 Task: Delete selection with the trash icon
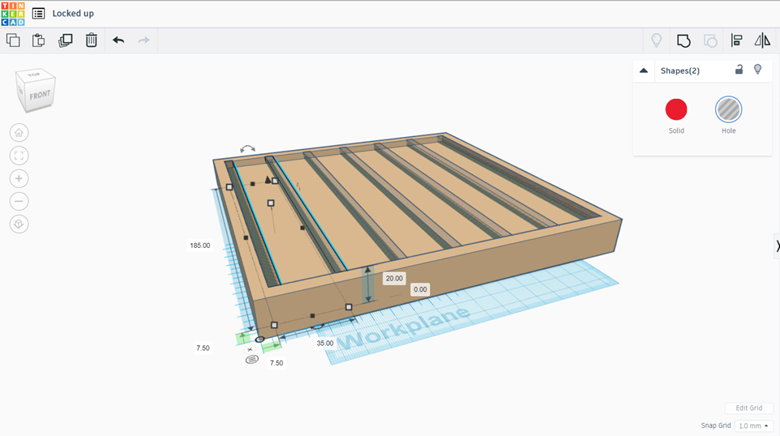pos(91,40)
